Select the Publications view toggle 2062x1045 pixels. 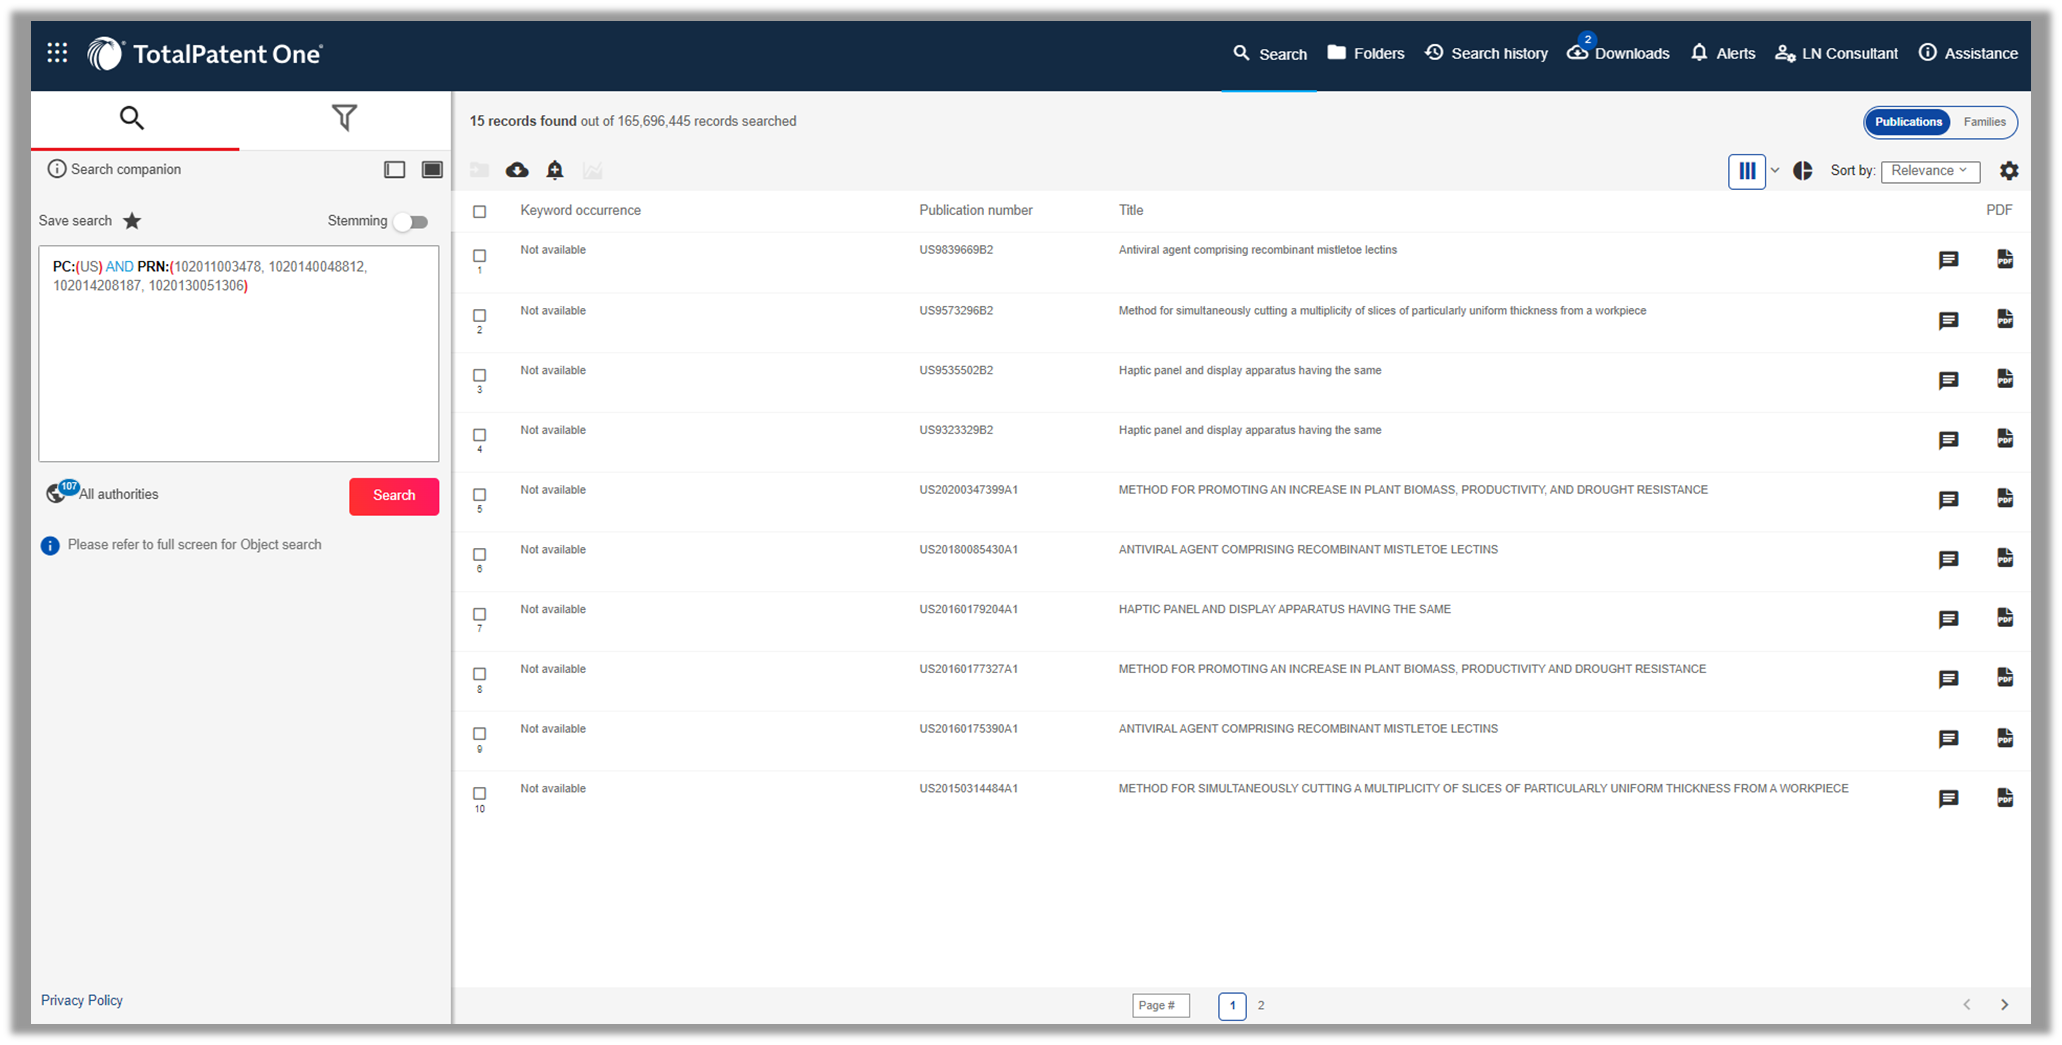click(x=1908, y=122)
